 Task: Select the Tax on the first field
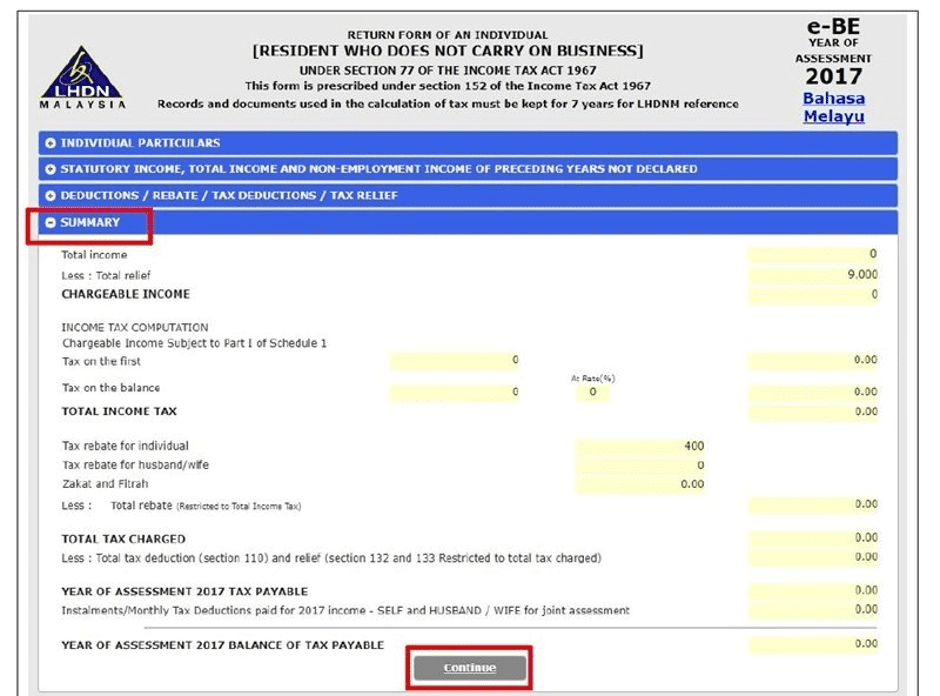coord(455,360)
